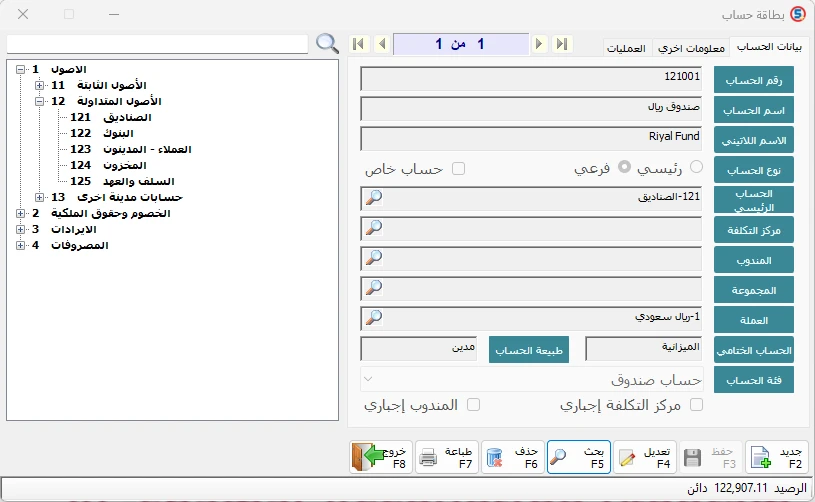Click the طباعة F7 print button

pos(446,457)
